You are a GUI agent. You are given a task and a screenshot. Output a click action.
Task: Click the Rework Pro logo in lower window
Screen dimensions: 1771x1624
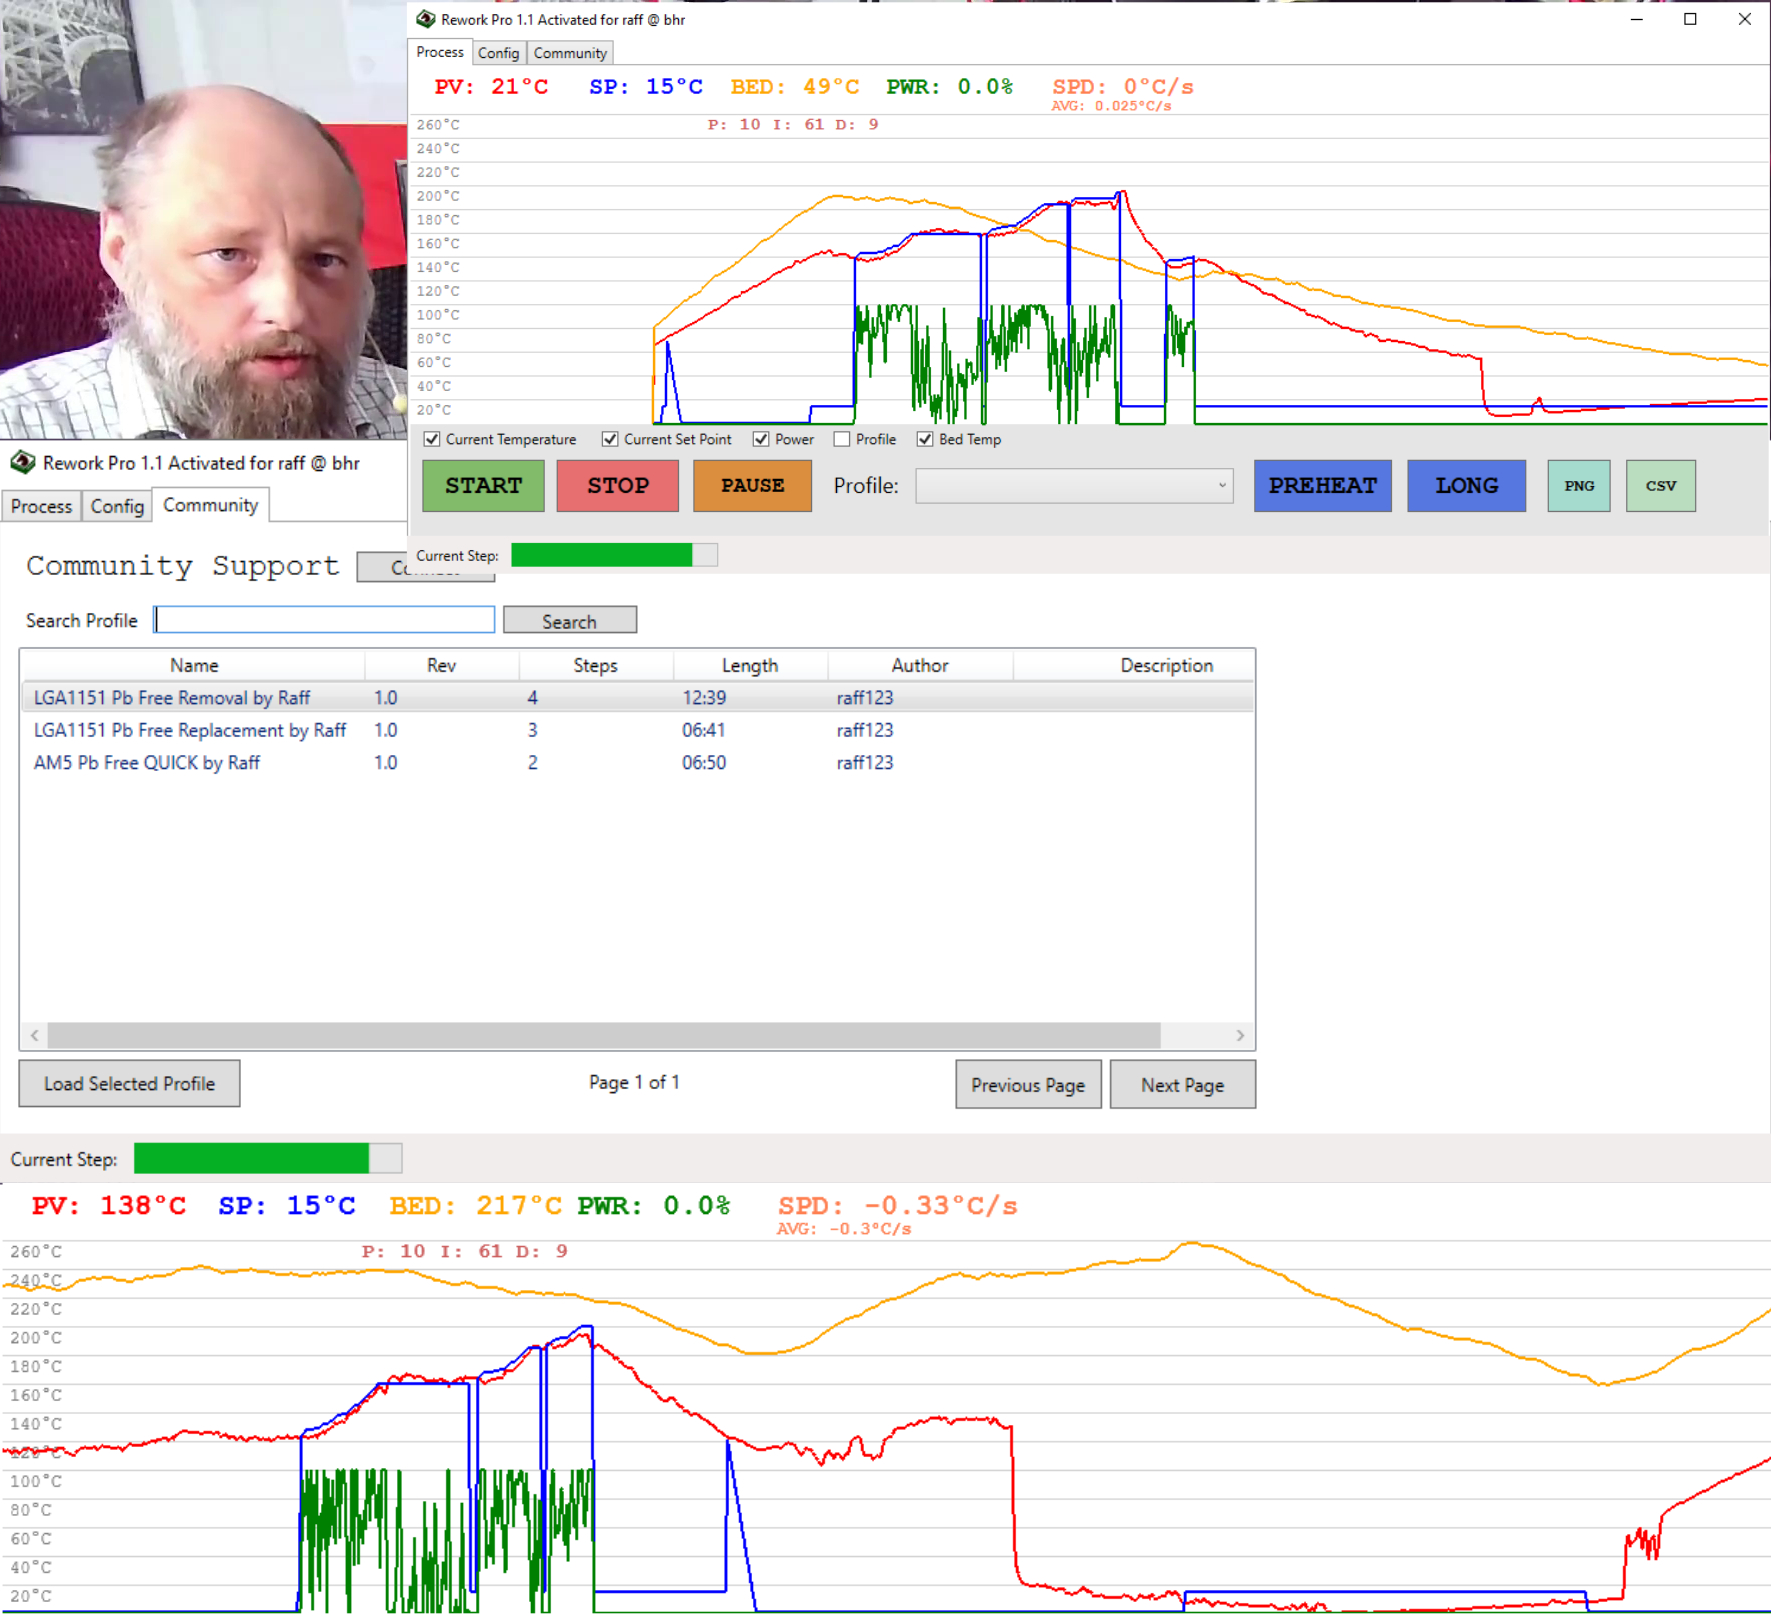(22, 463)
